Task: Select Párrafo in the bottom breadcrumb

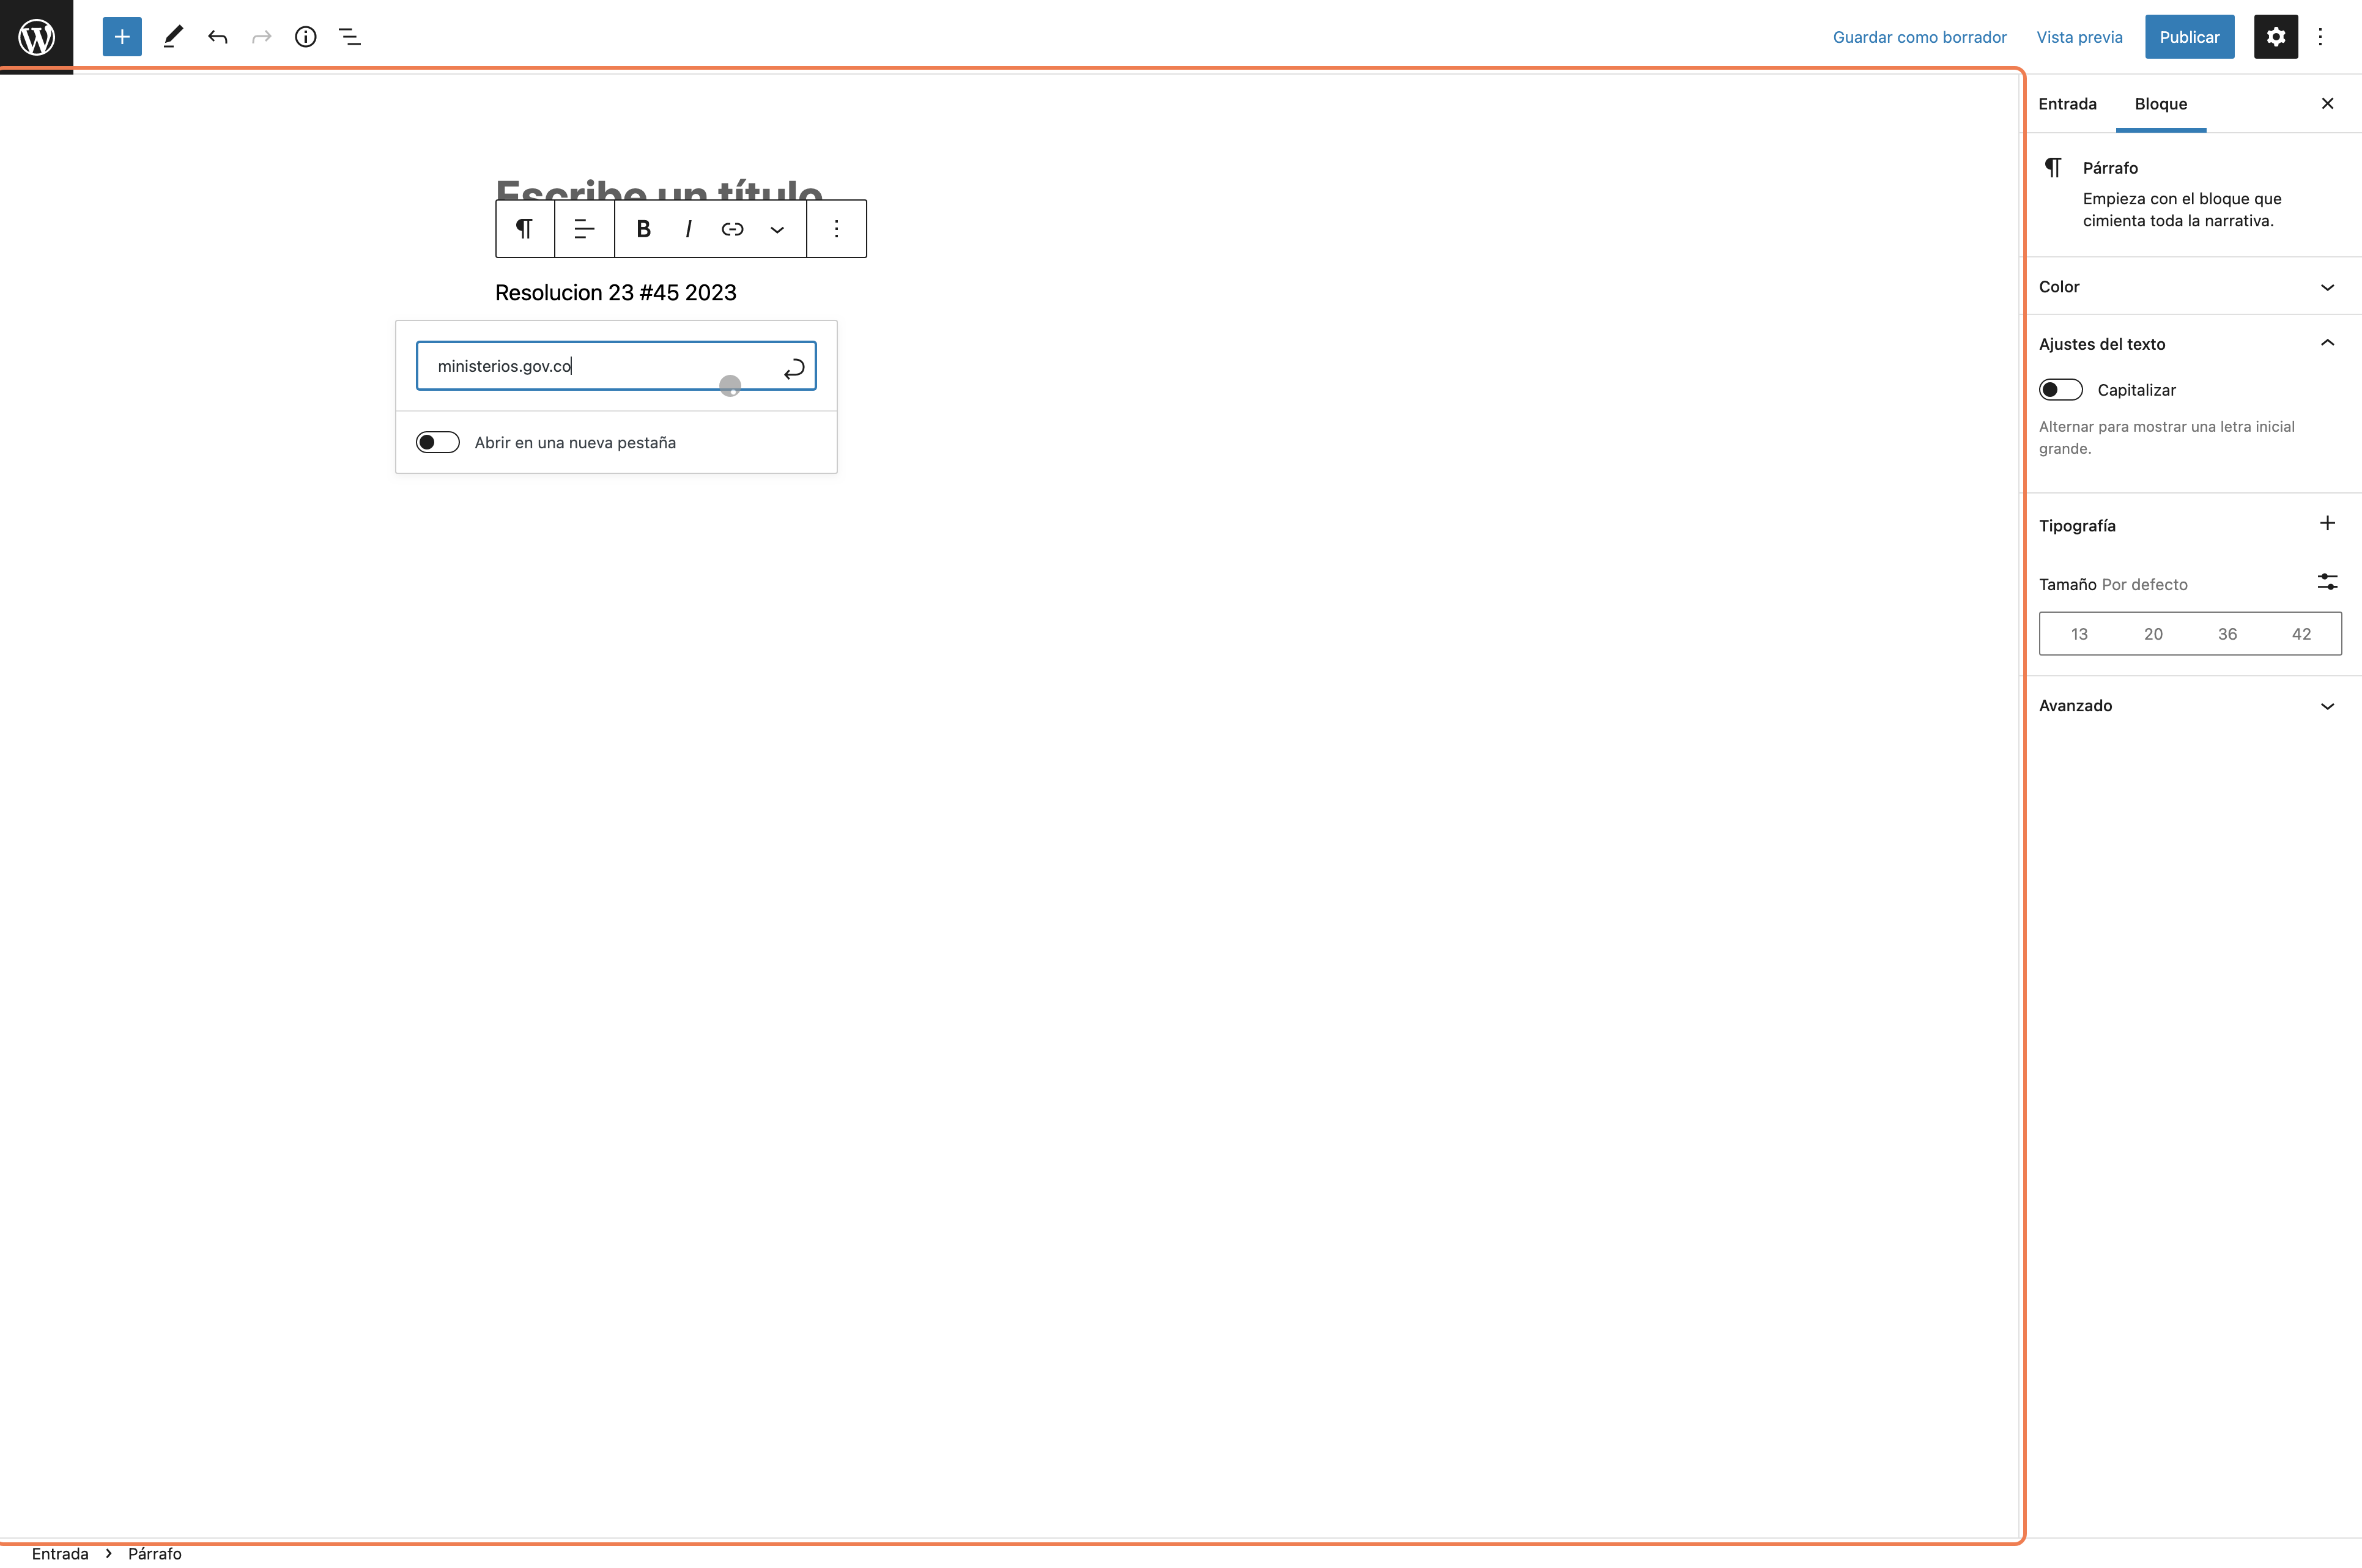Action: coord(155,1553)
